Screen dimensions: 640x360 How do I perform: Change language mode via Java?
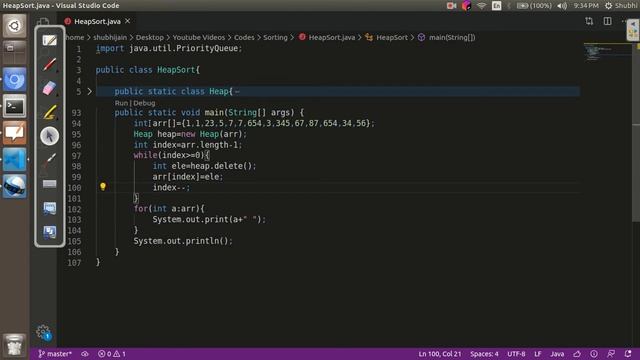[557, 354]
